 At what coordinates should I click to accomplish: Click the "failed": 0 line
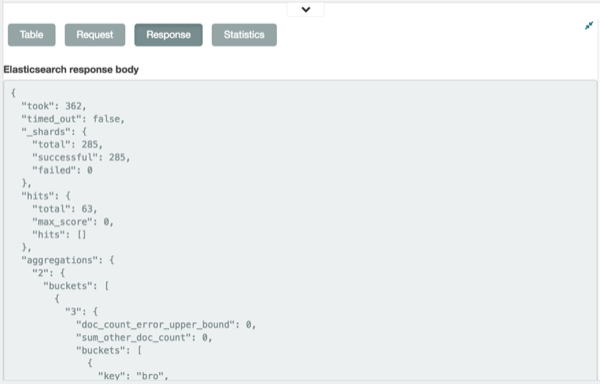click(62, 170)
